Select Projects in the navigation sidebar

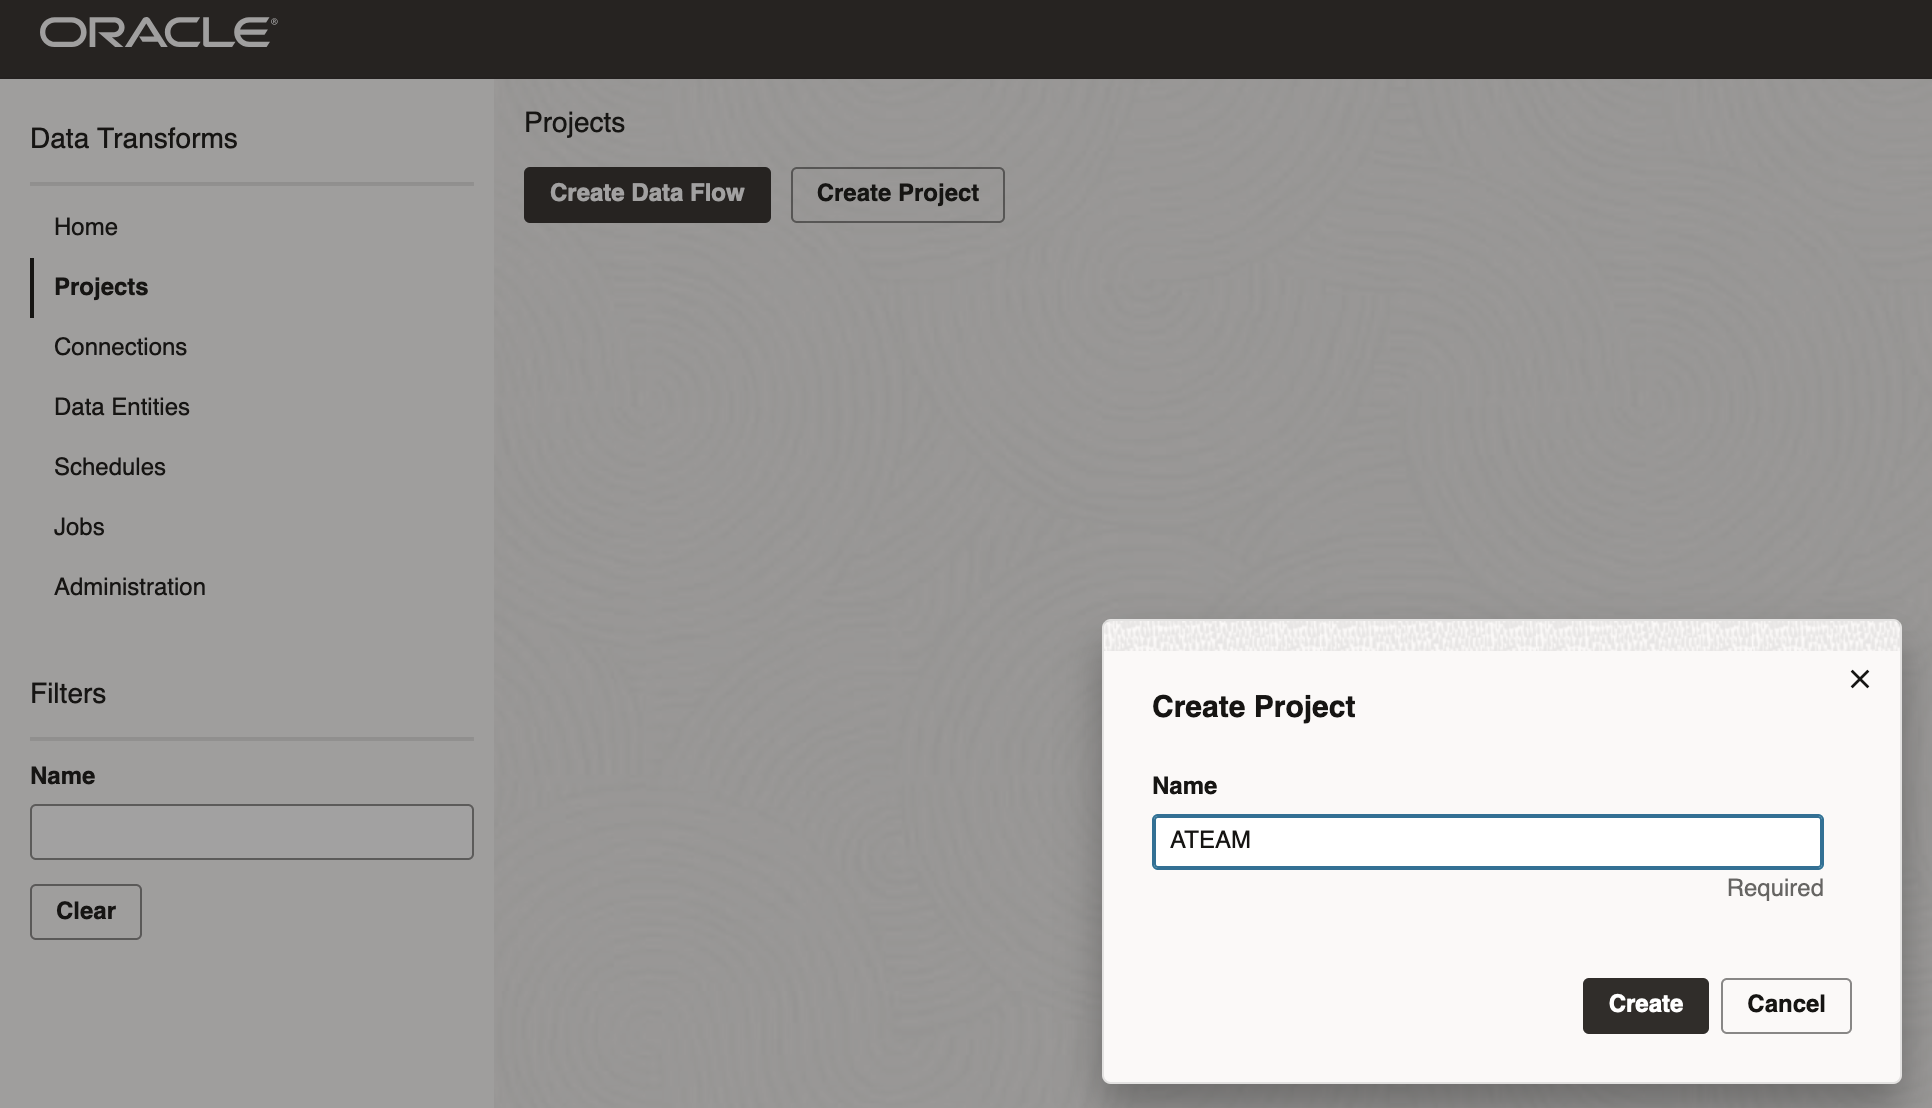pos(100,287)
